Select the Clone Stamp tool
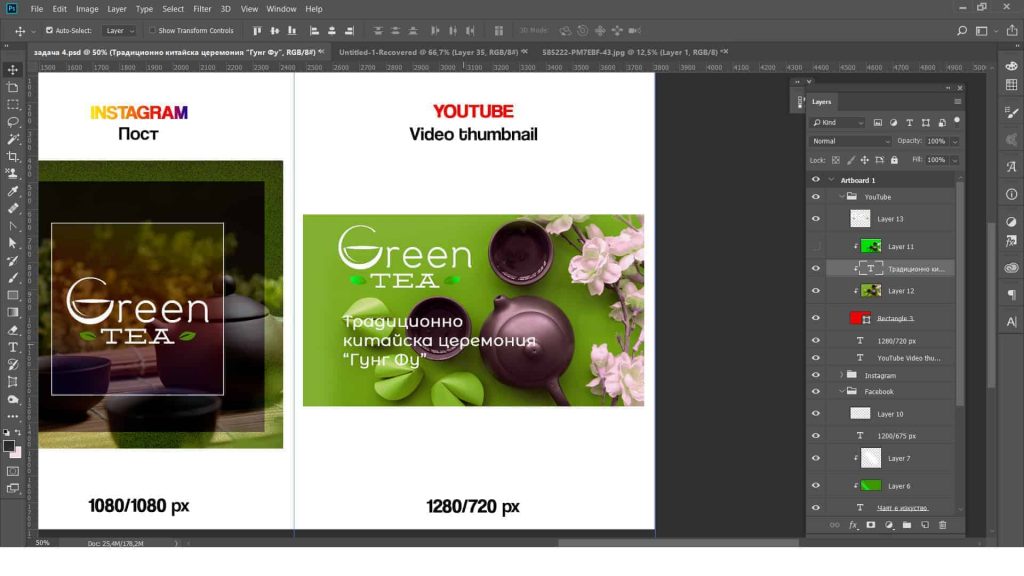1024x576 pixels. pyautogui.click(x=12, y=174)
